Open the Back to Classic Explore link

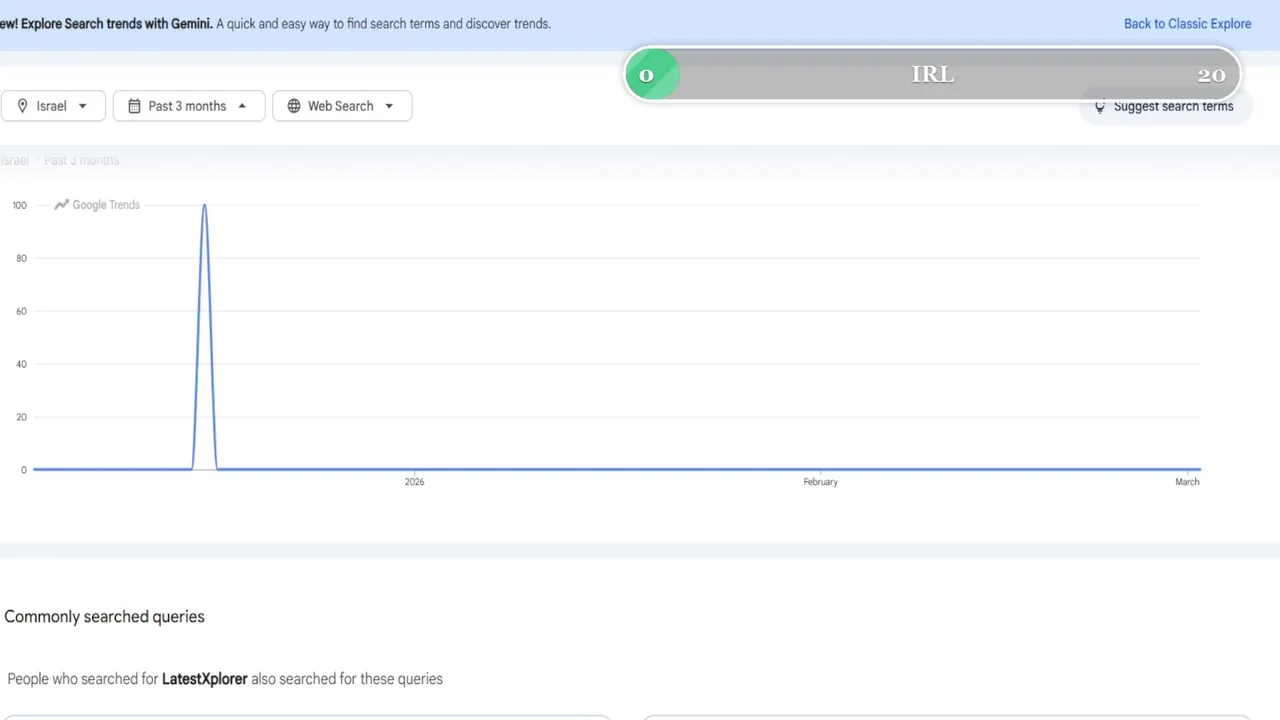[x=1187, y=23]
